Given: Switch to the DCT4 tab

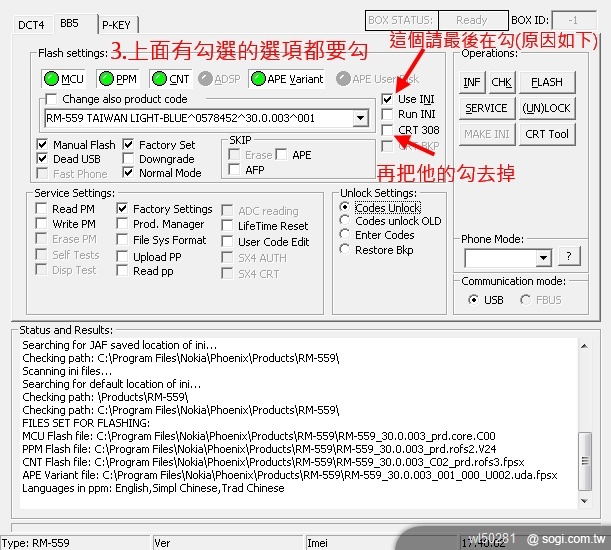Looking at the screenshot, I should (x=32, y=24).
